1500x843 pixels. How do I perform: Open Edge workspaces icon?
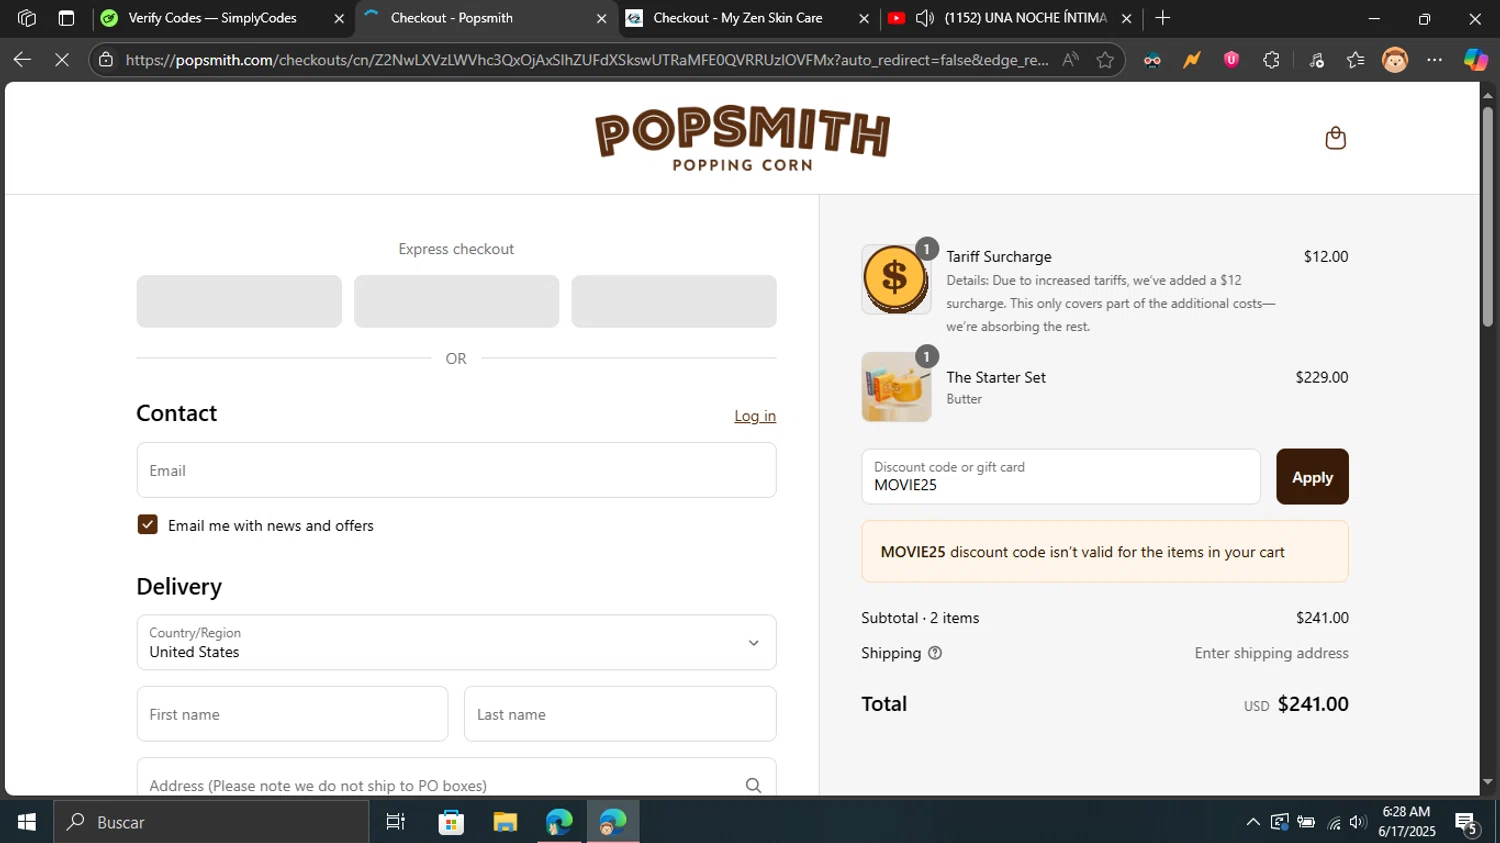27,18
